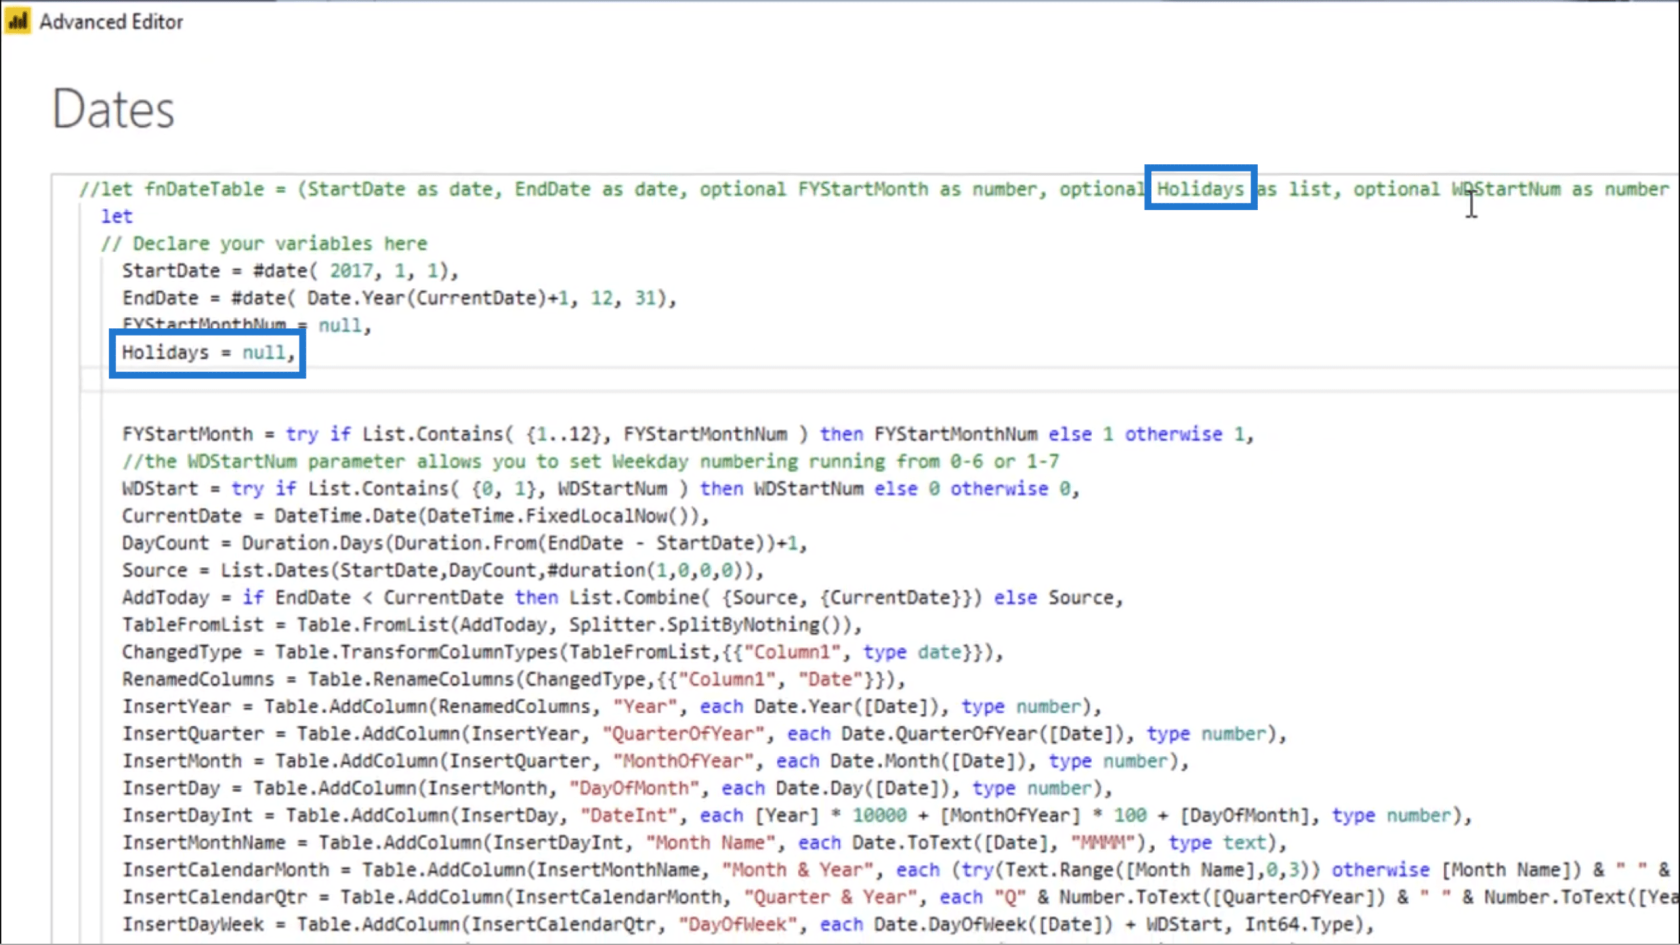
Task: Click the 'FYStartMonthNum = null,' line
Action: coord(246,325)
